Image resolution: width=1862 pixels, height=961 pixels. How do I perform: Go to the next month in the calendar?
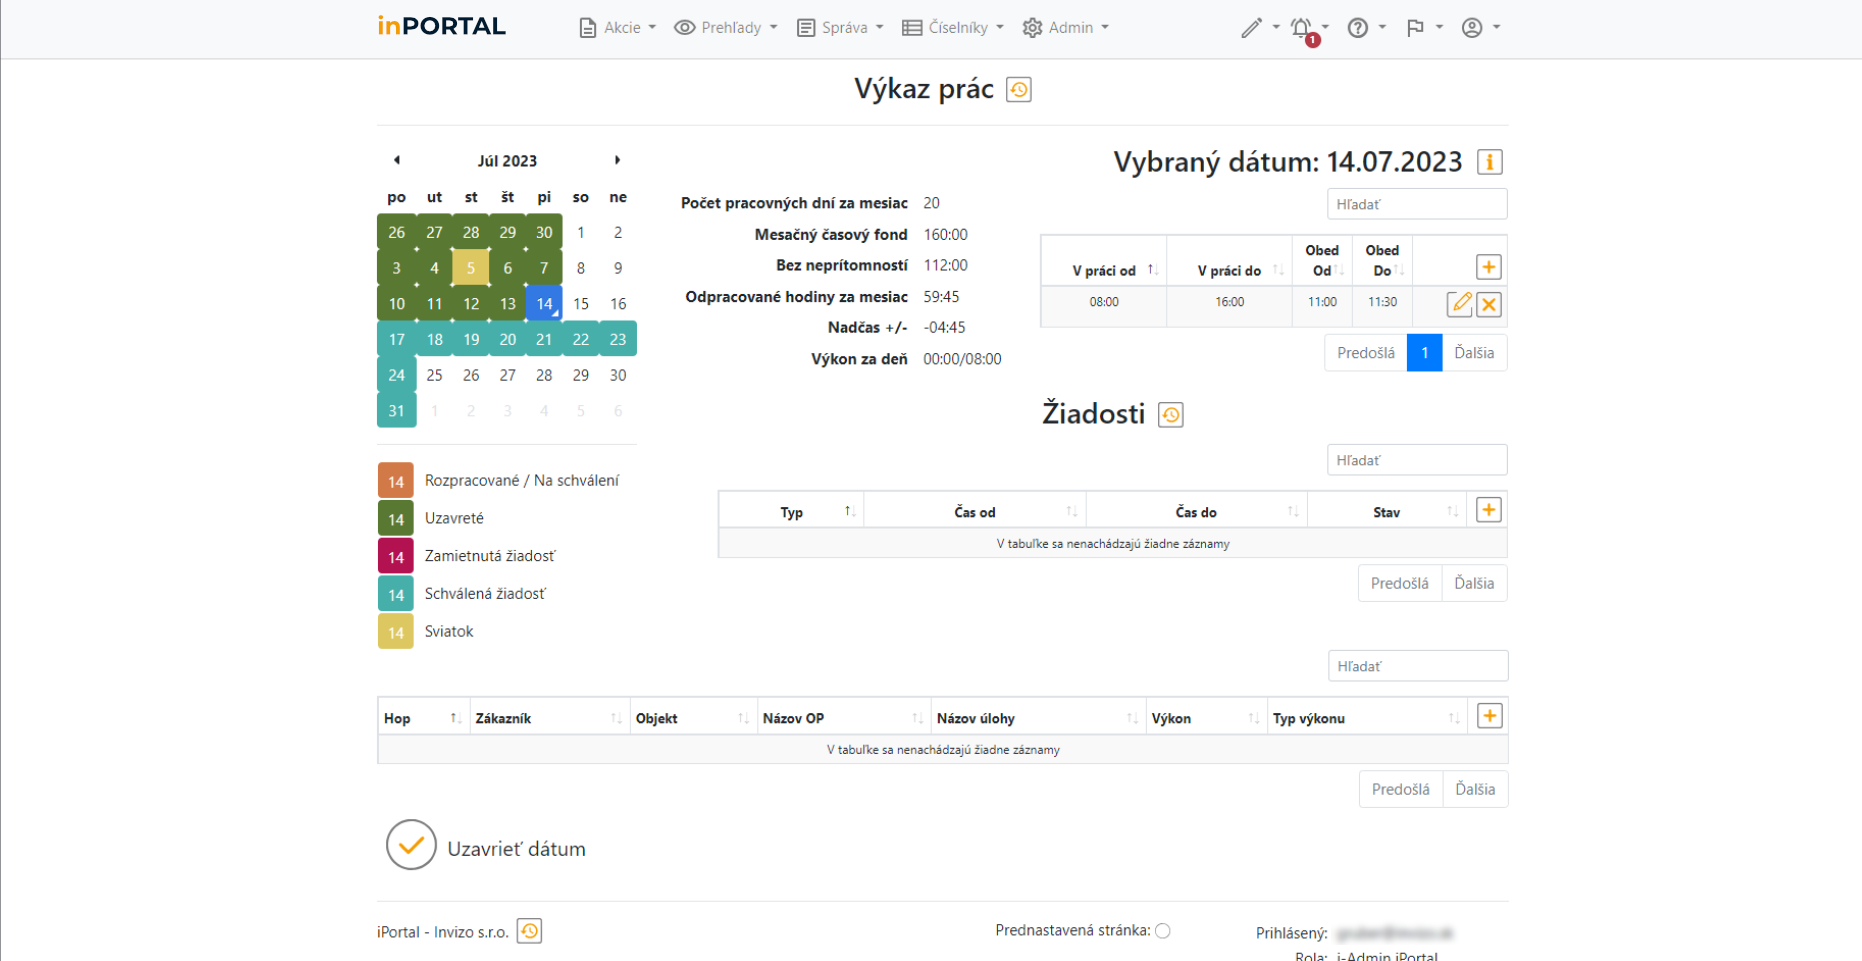[617, 160]
